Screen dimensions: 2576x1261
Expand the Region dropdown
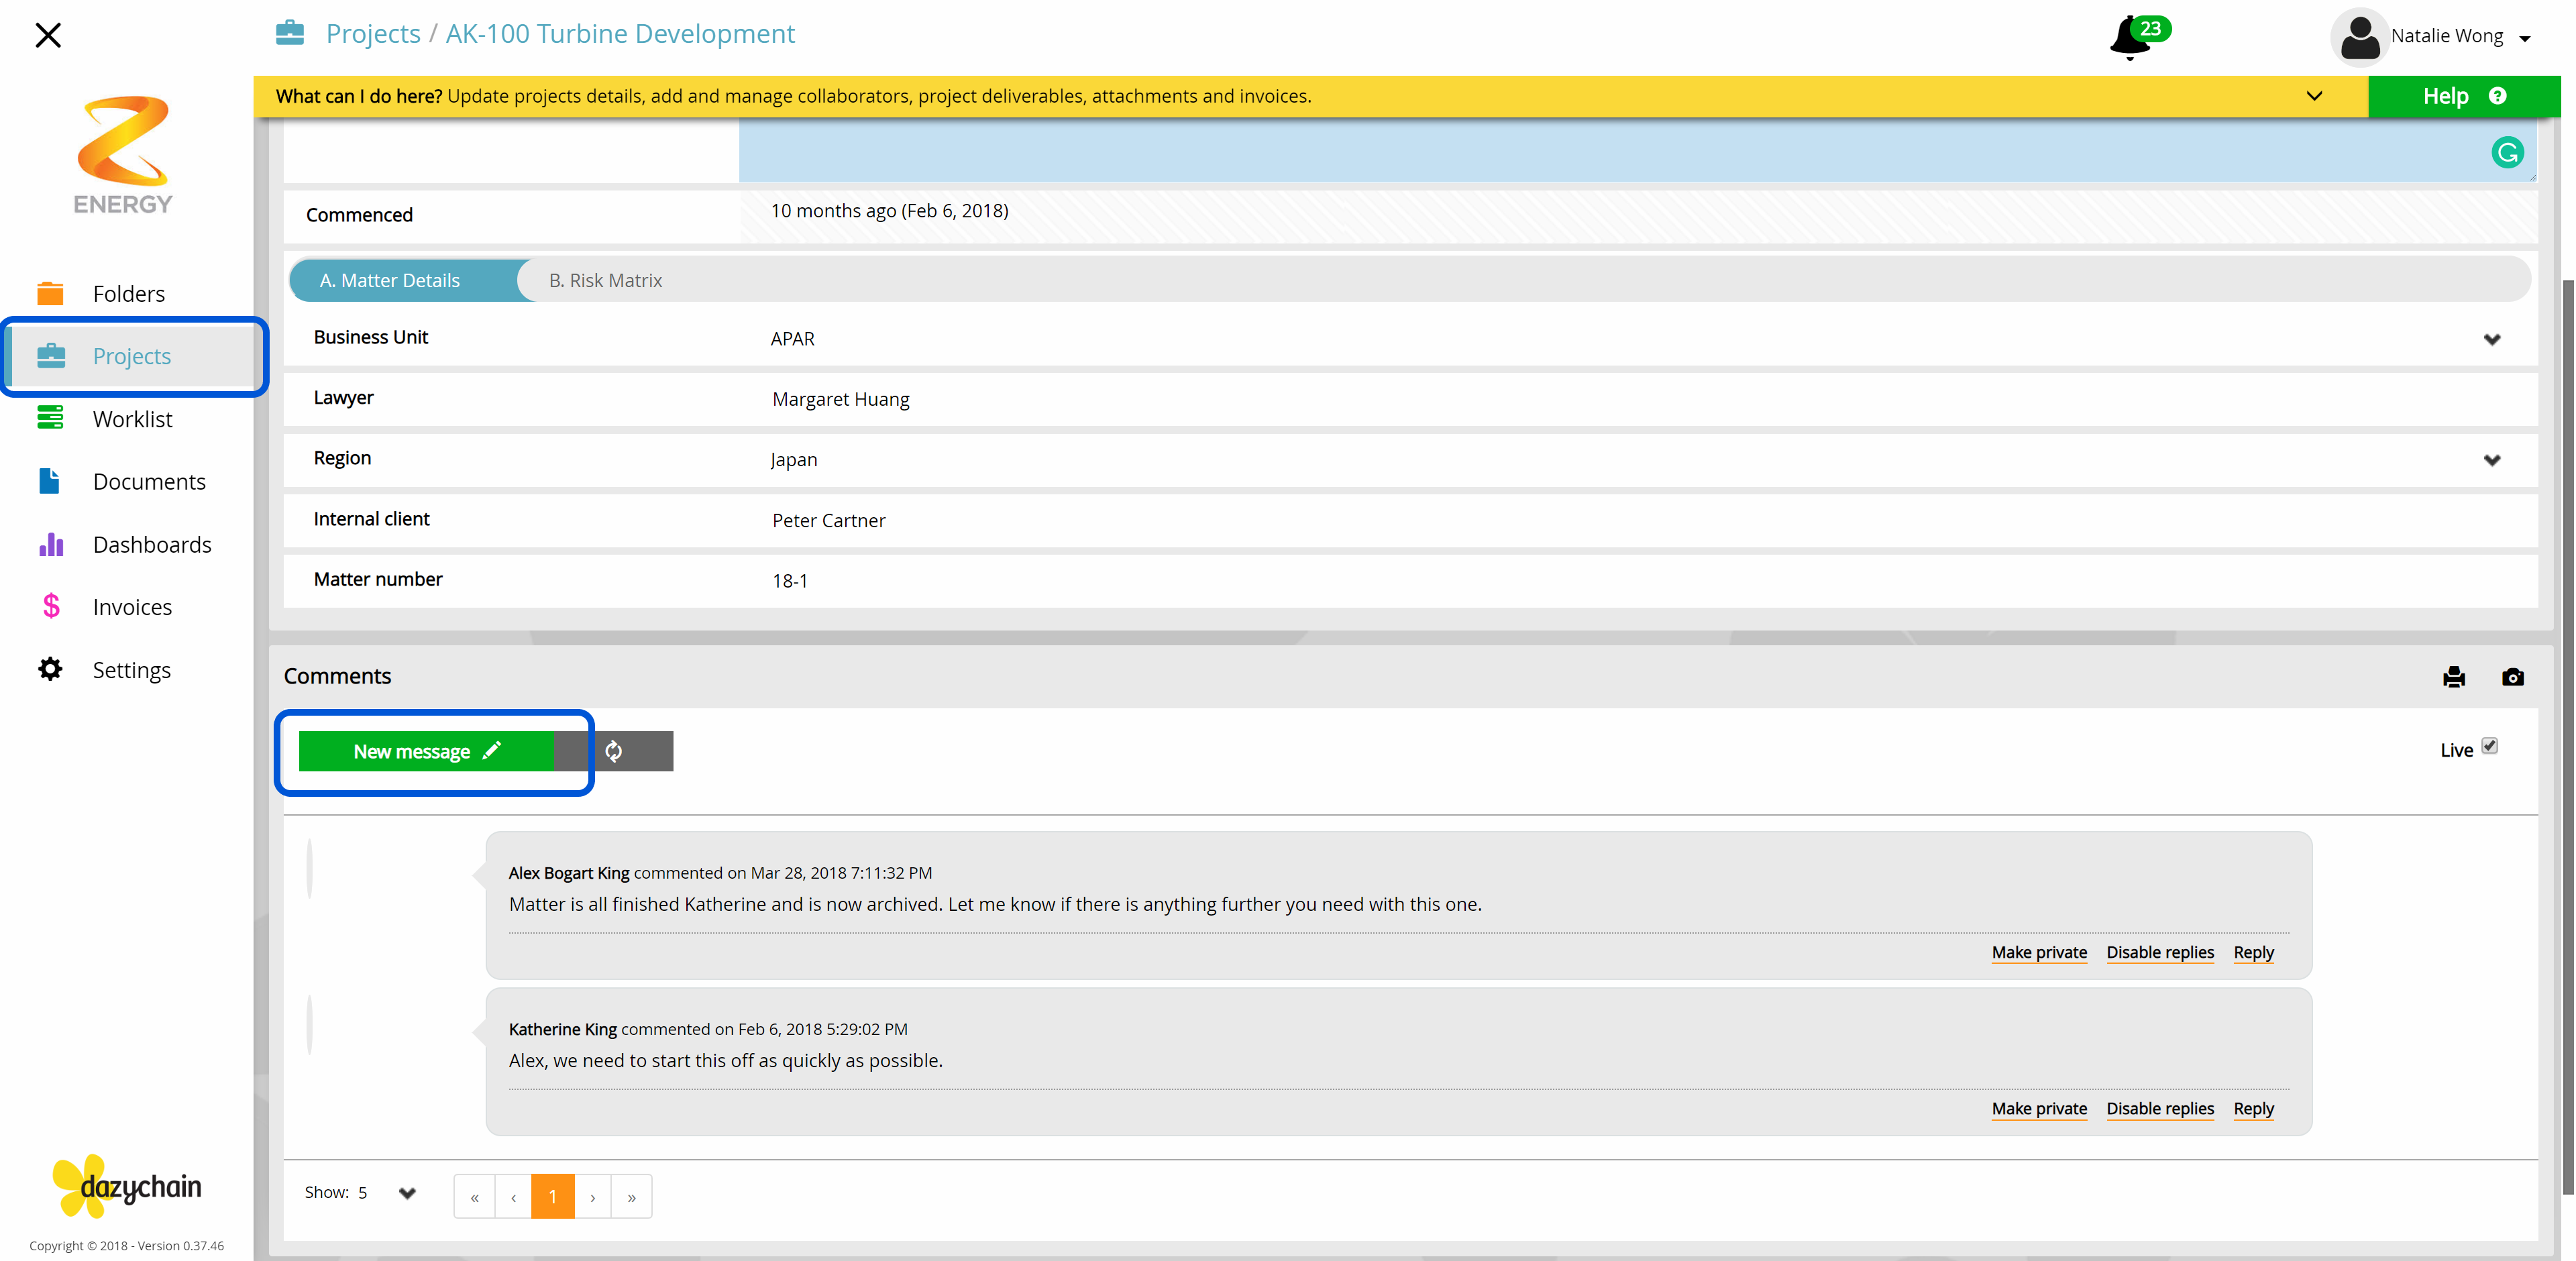pyautogui.click(x=2492, y=460)
